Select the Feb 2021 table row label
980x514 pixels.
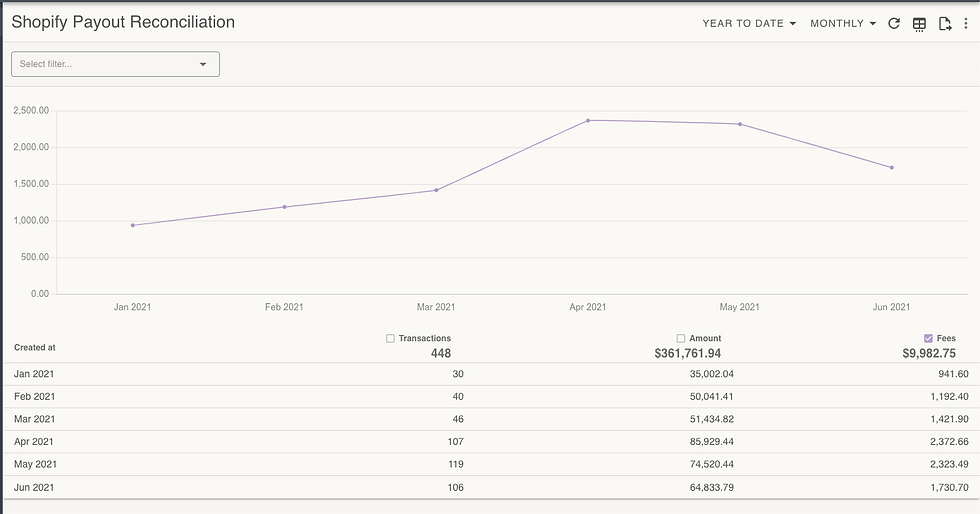click(34, 396)
